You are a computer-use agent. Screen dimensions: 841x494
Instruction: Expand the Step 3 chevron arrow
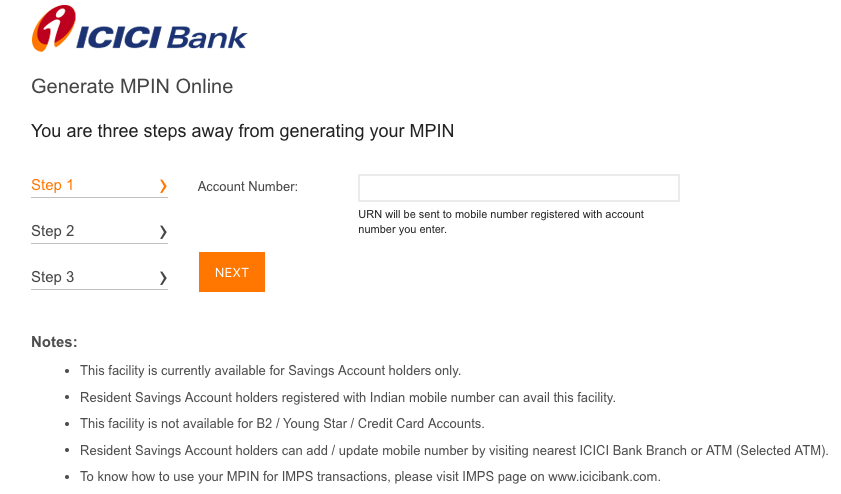click(x=163, y=278)
